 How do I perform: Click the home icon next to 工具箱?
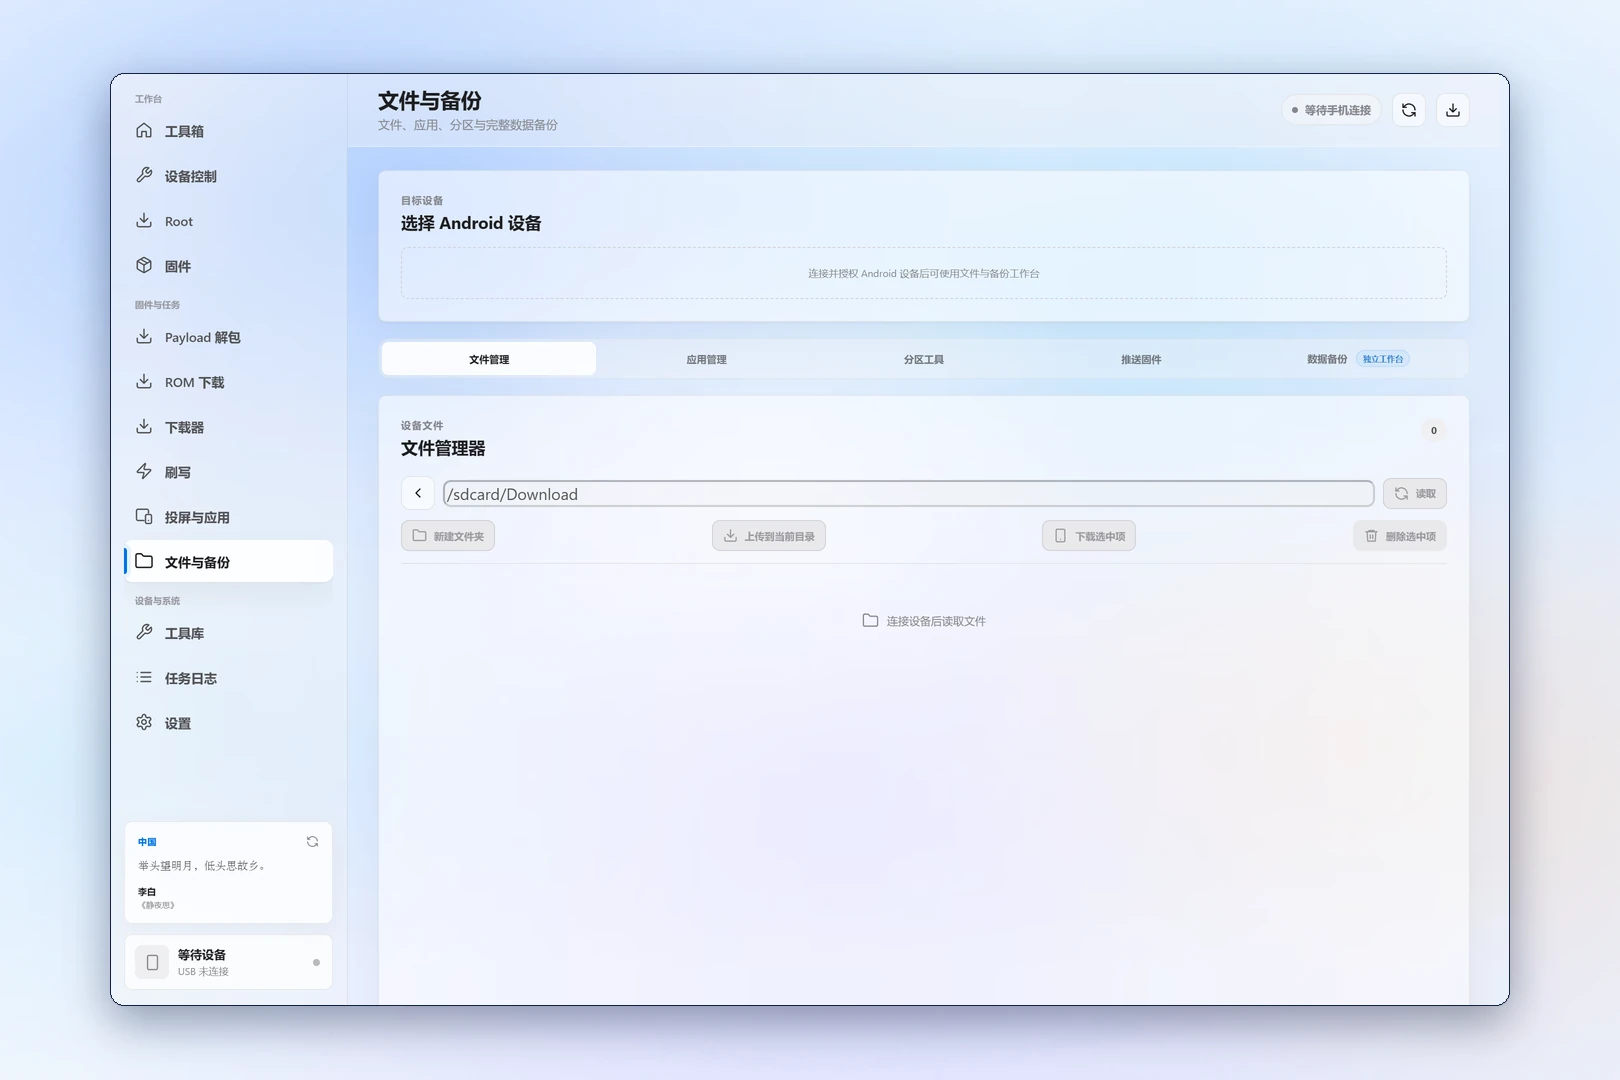tap(144, 131)
